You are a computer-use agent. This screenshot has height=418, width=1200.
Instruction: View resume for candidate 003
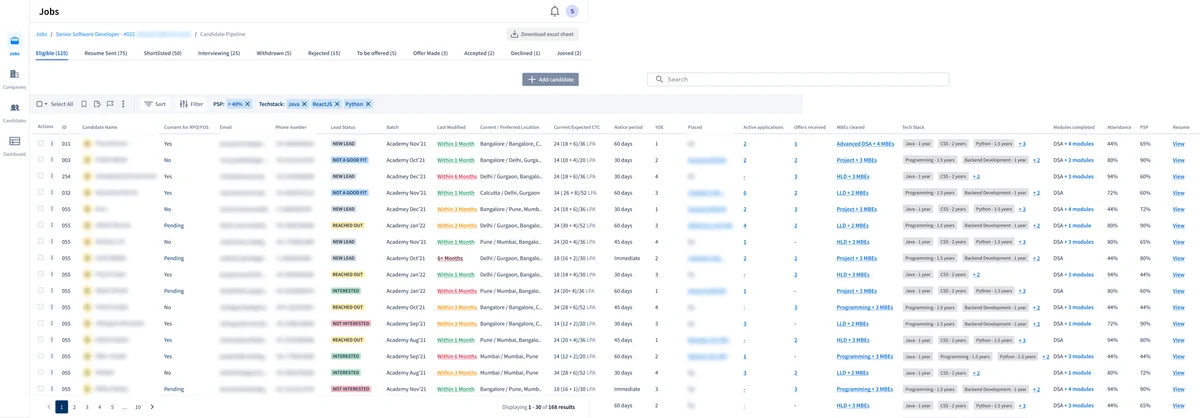click(1178, 160)
